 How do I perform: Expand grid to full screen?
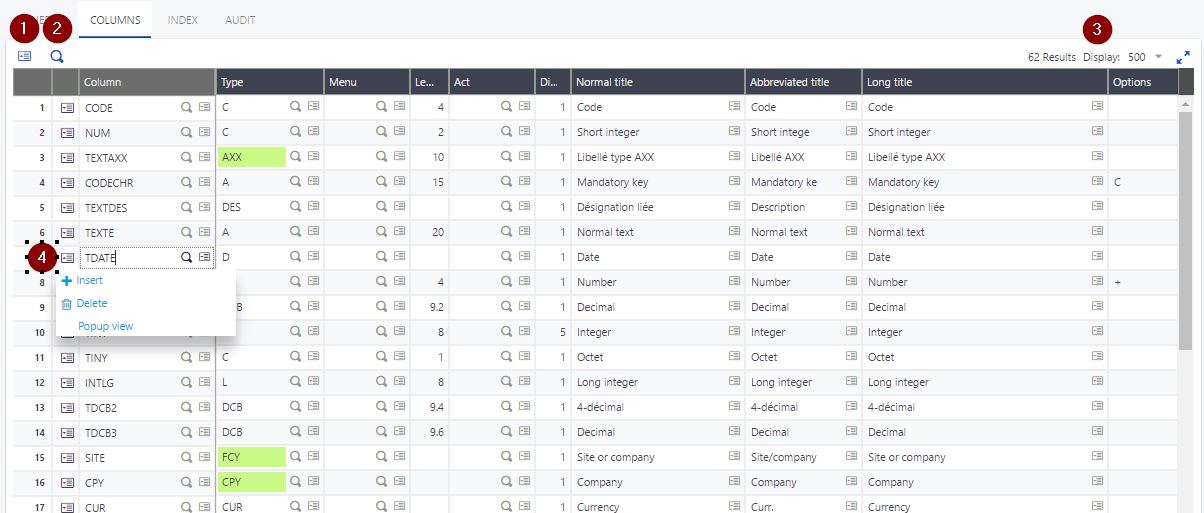pos(1183,58)
